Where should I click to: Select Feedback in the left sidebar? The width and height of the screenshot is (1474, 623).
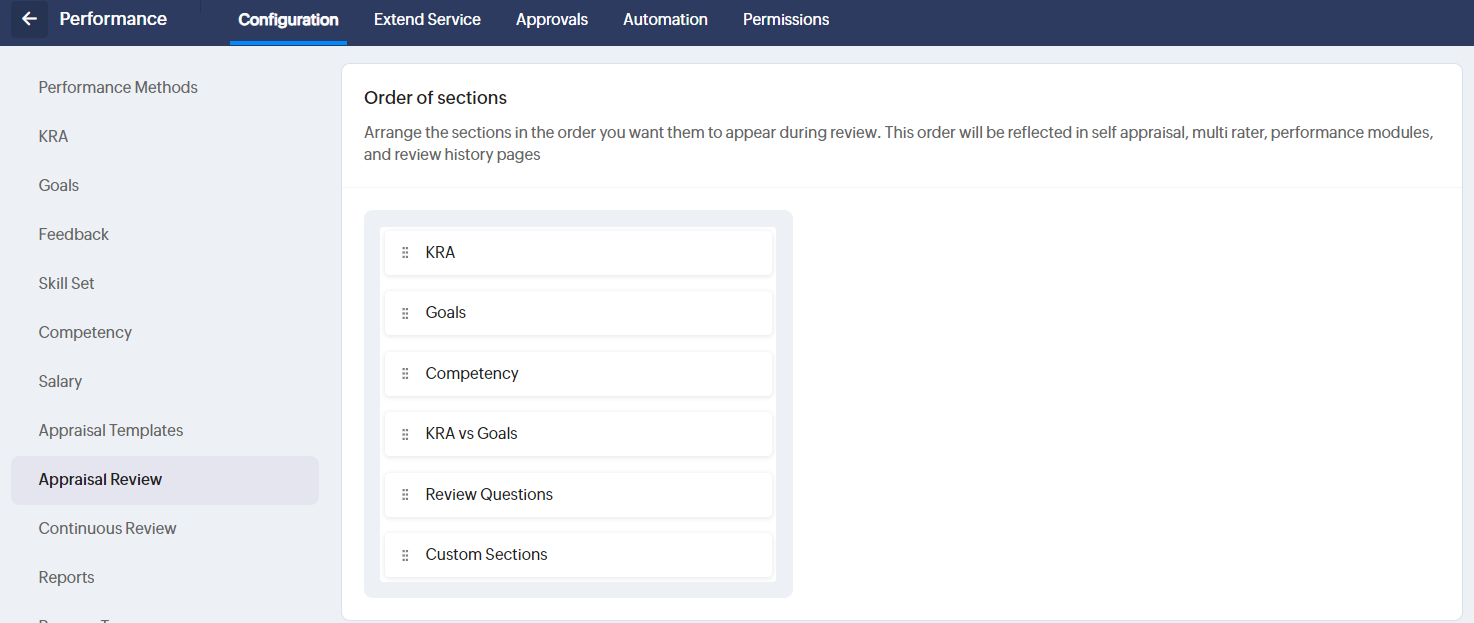pyautogui.click(x=73, y=234)
